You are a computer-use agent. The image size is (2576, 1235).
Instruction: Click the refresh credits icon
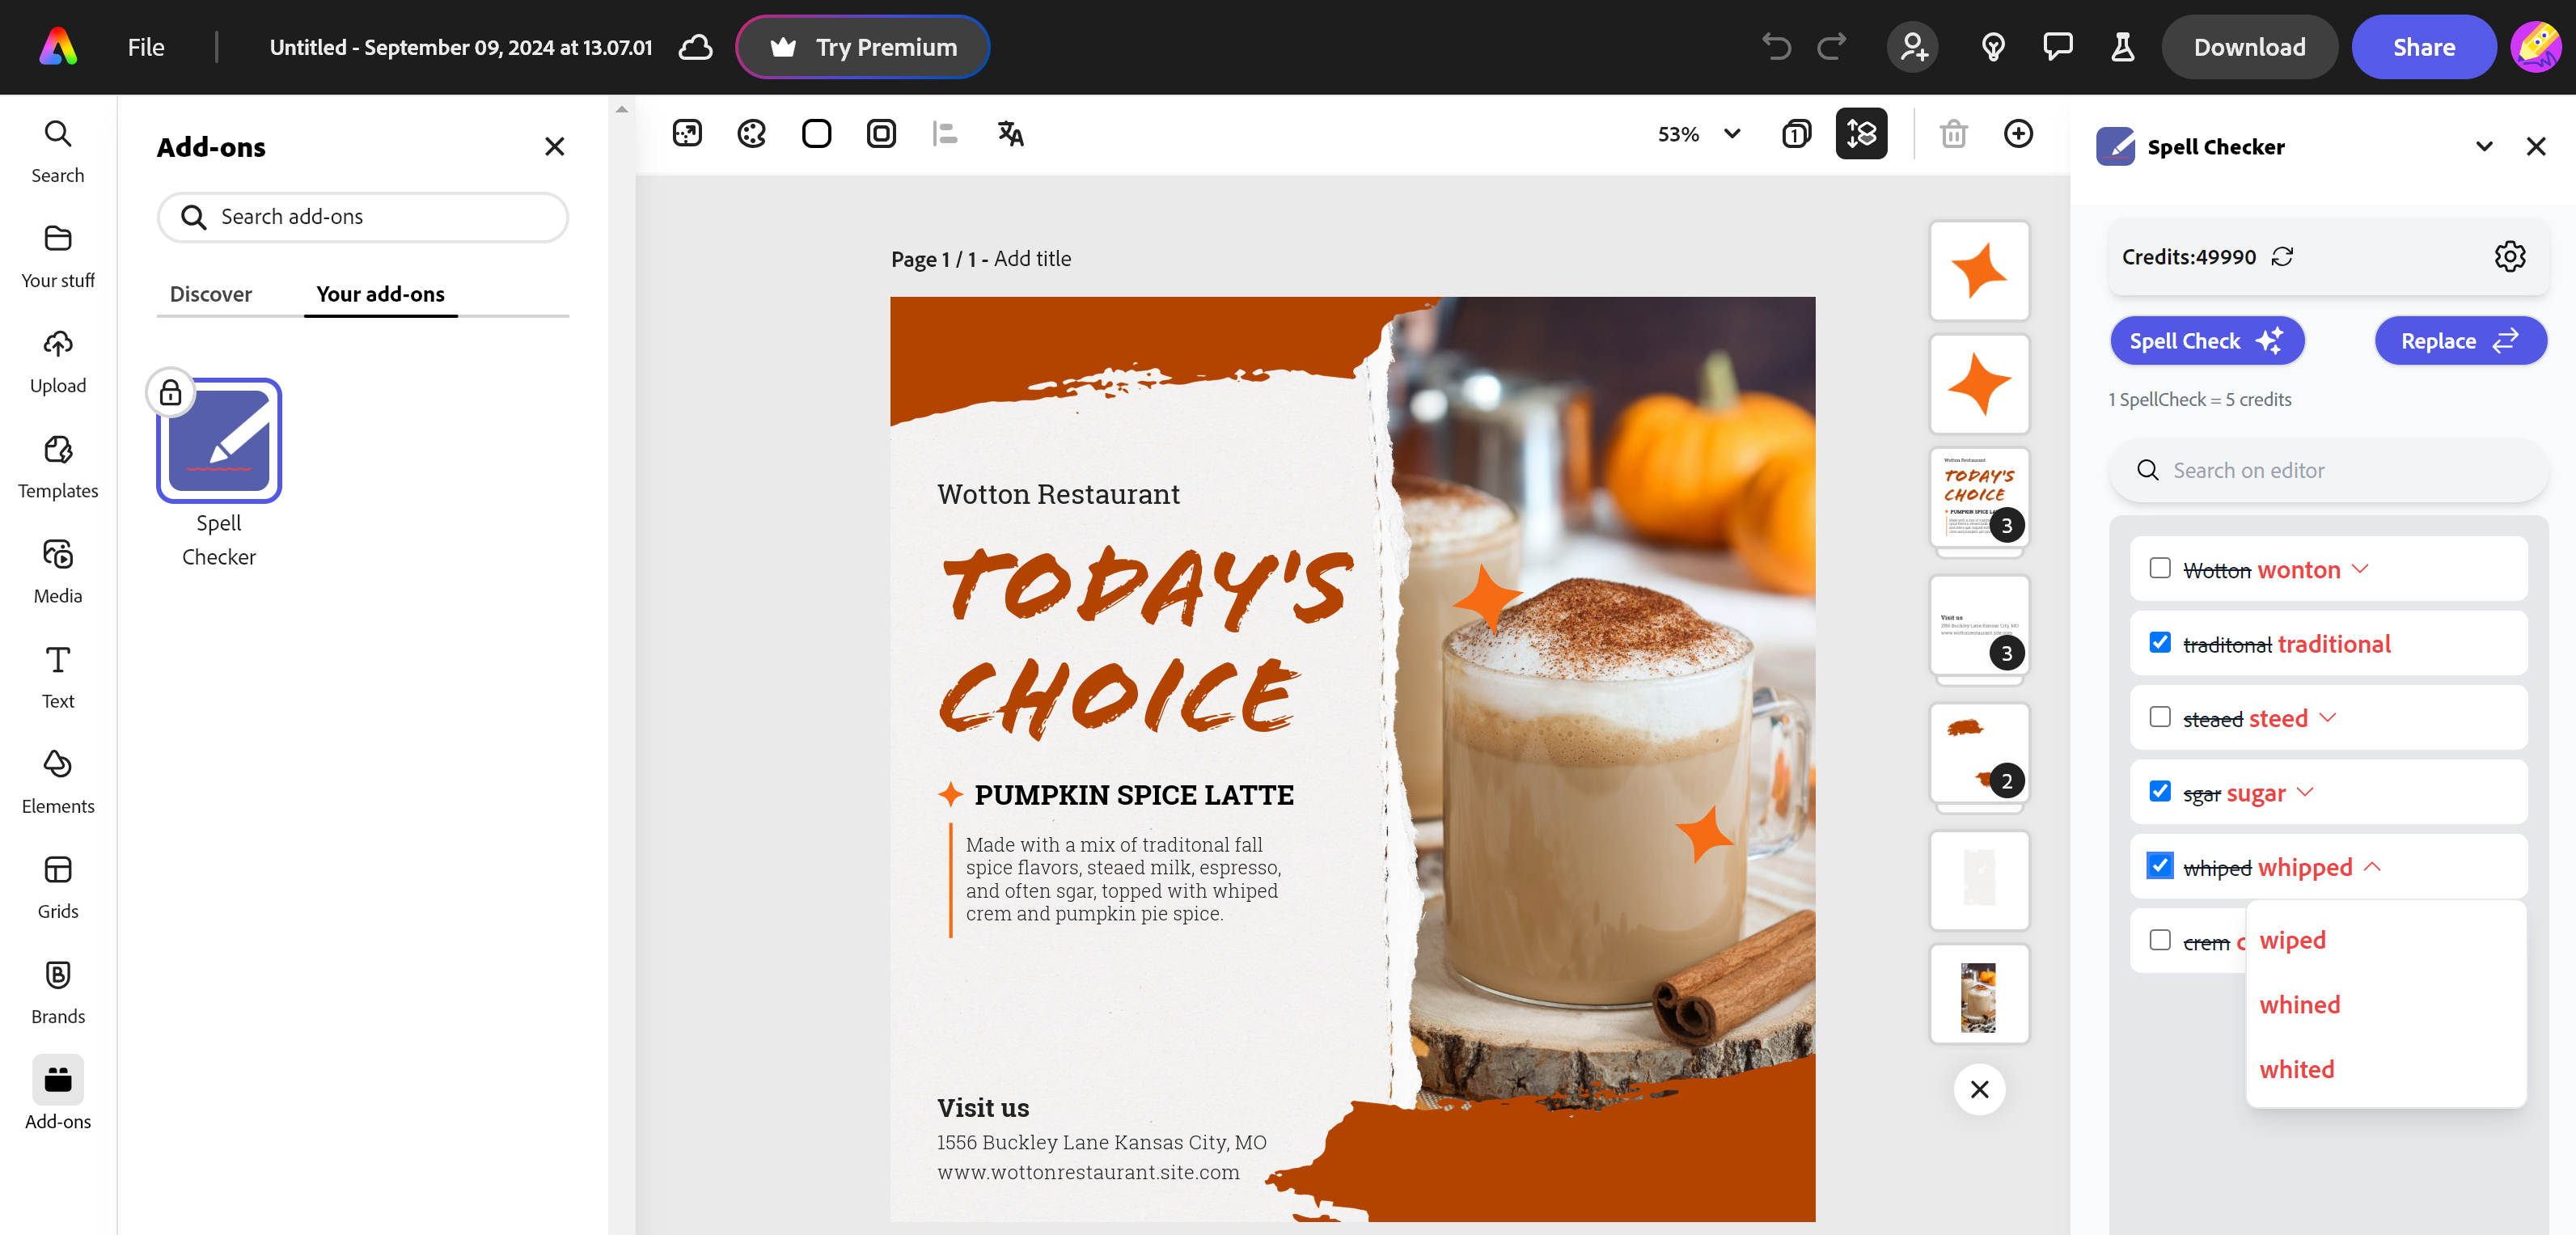point(2282,257)
